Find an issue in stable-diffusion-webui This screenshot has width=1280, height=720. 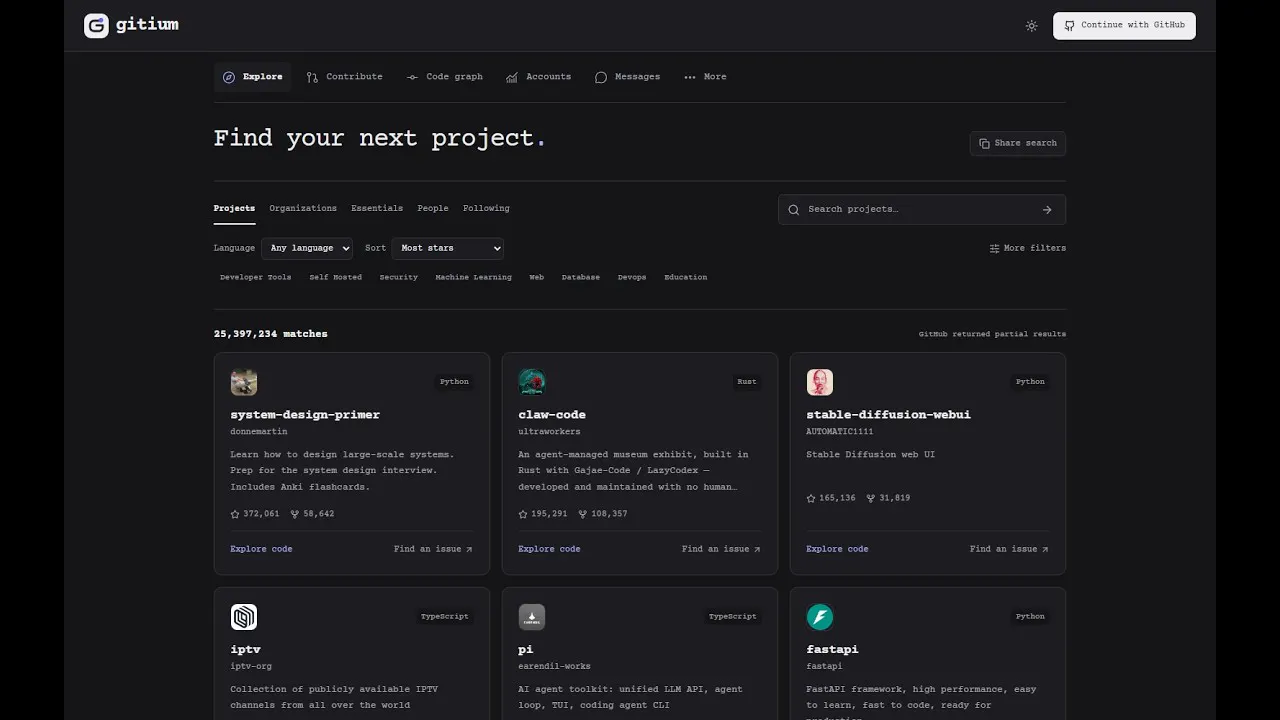click(x=1009, y=549)
